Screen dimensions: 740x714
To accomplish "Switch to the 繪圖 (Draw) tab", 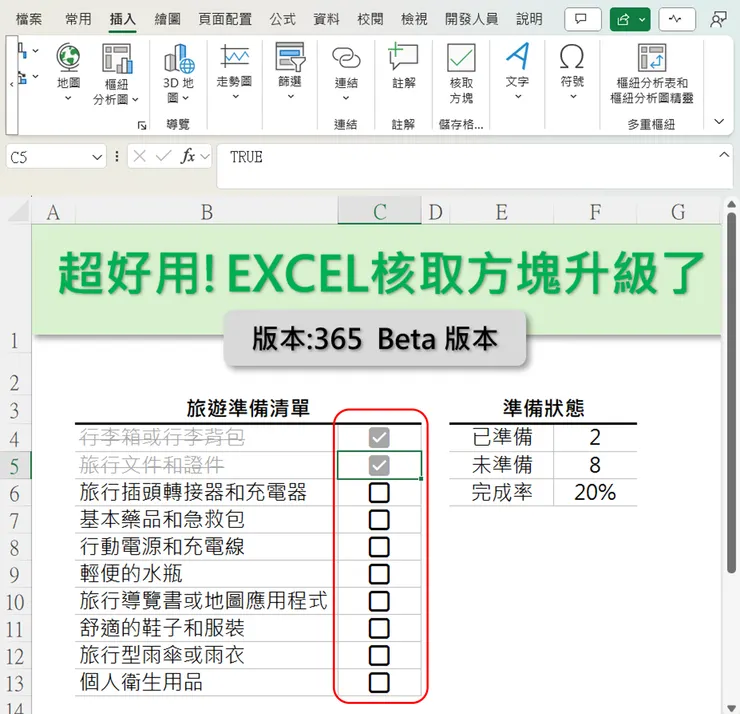I will point(168,19).
